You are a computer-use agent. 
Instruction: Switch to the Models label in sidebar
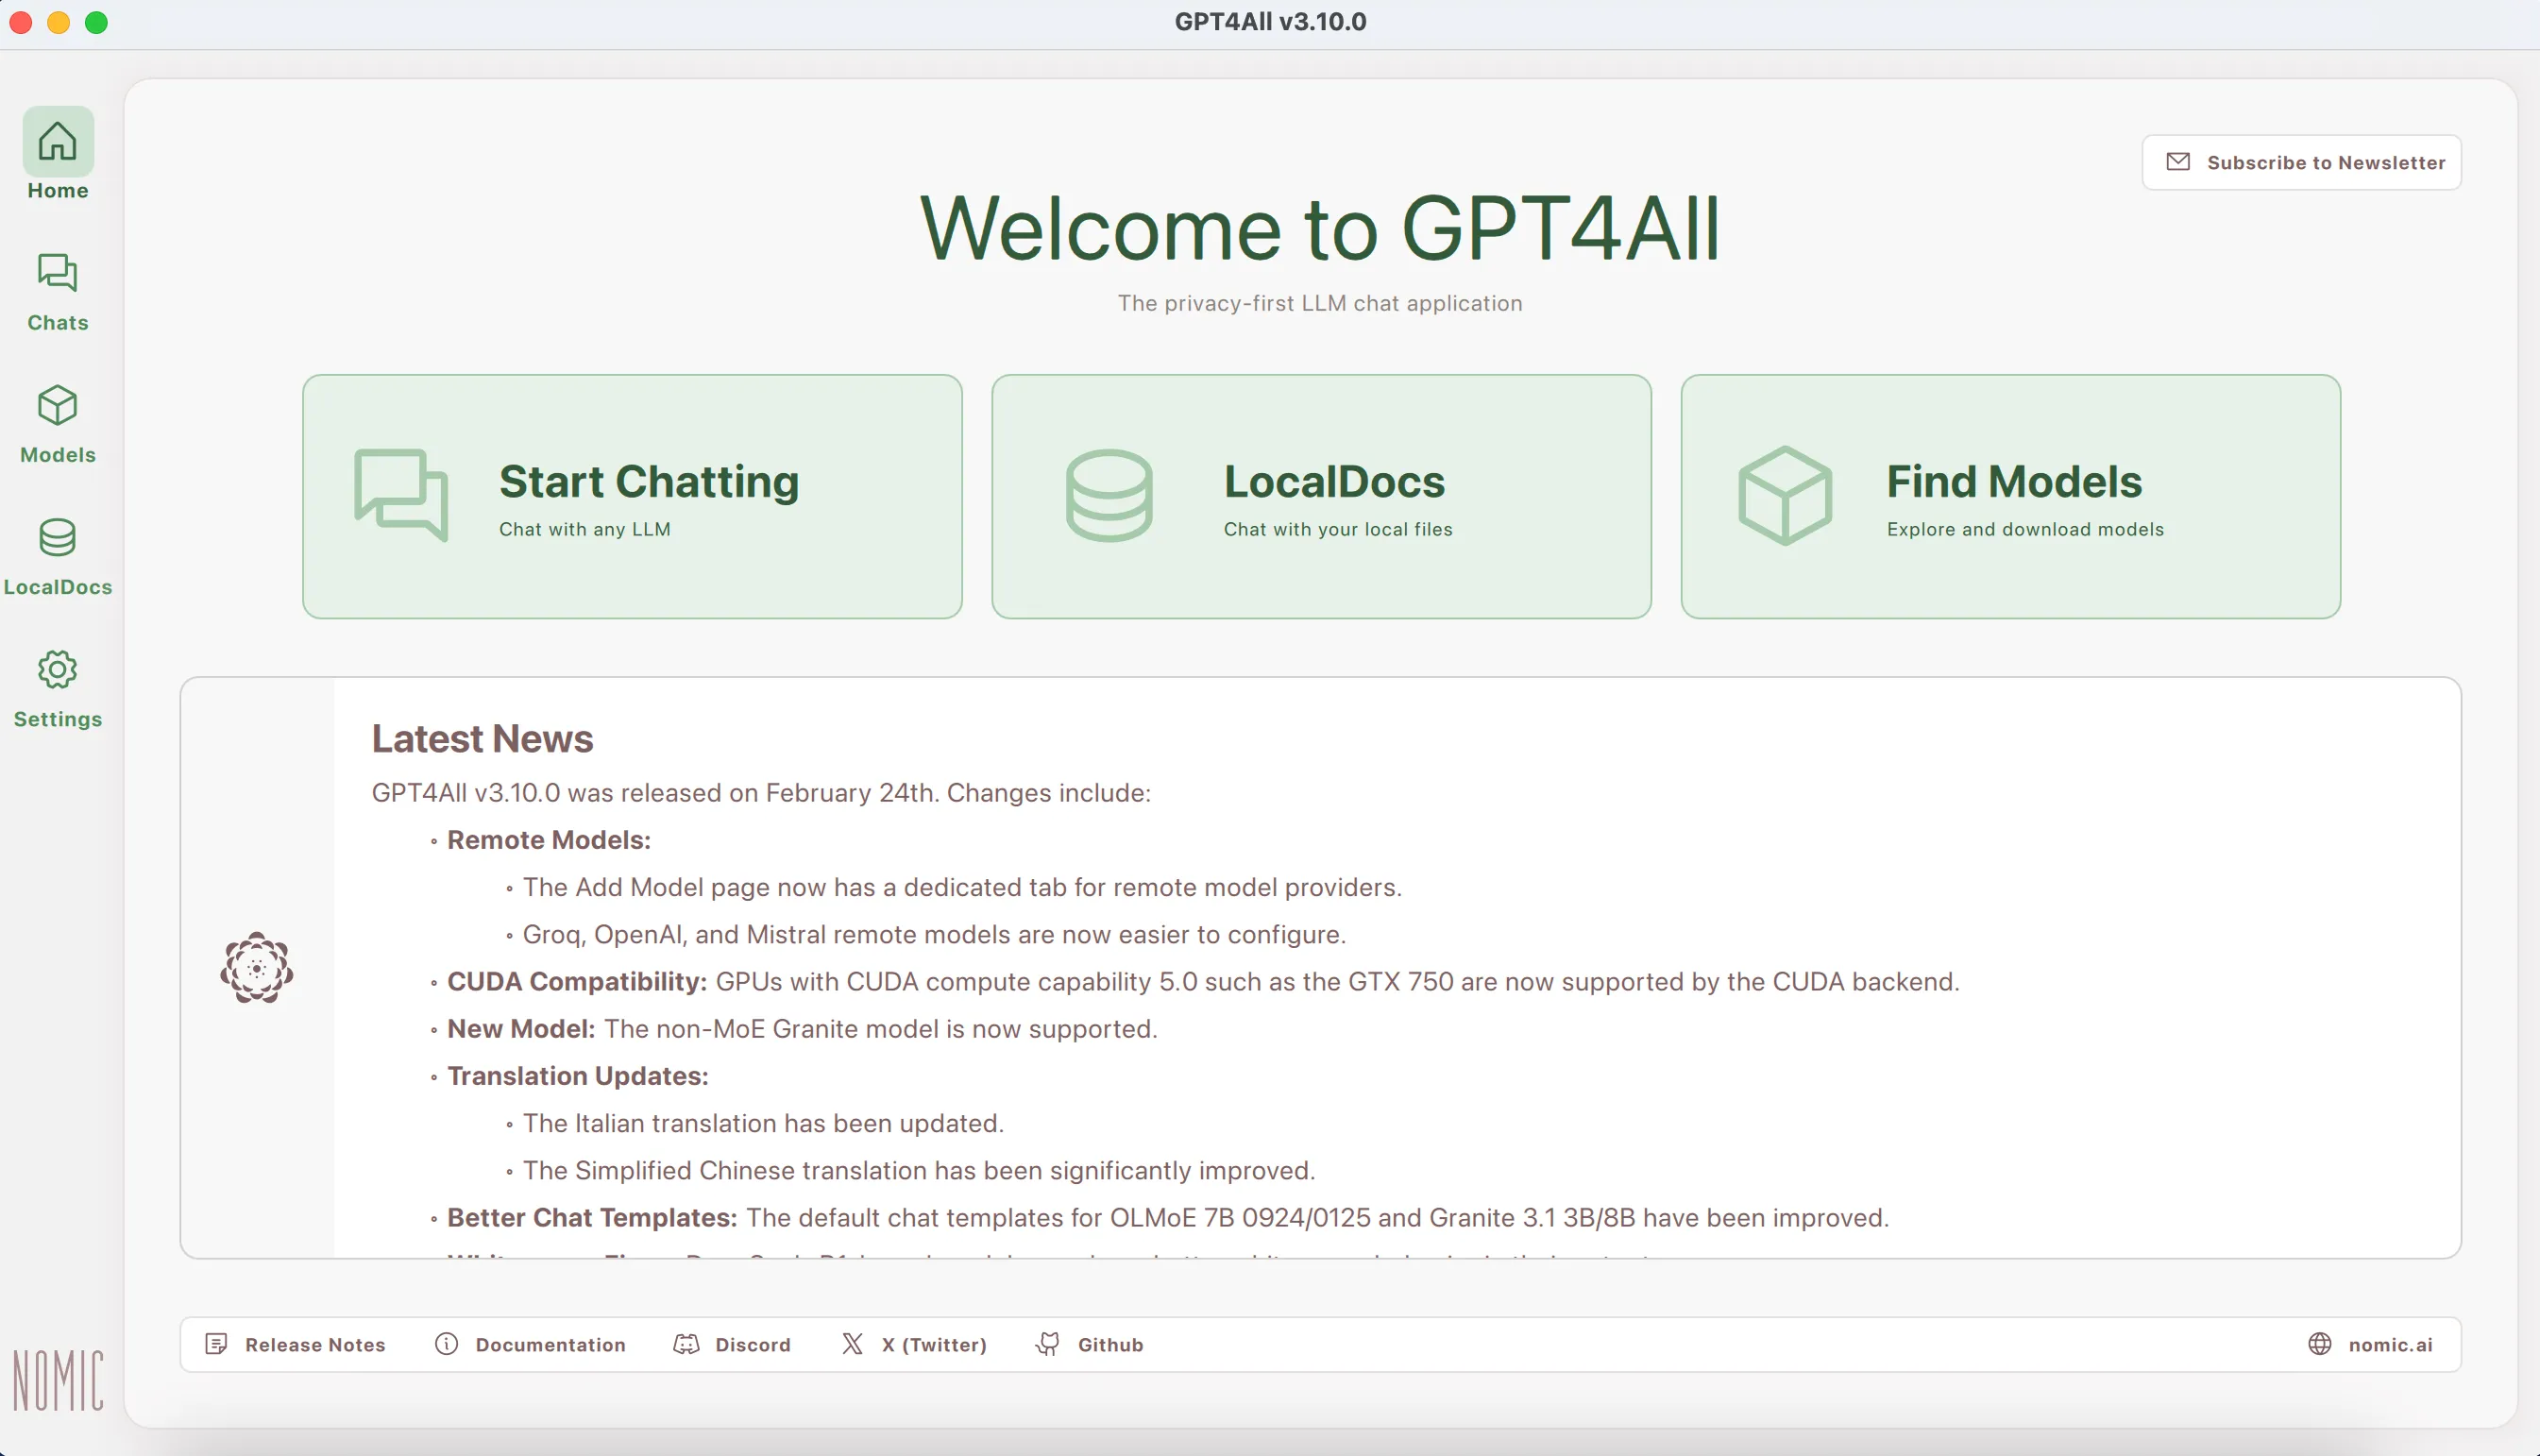pyautogui.click(x=58, y=454)
